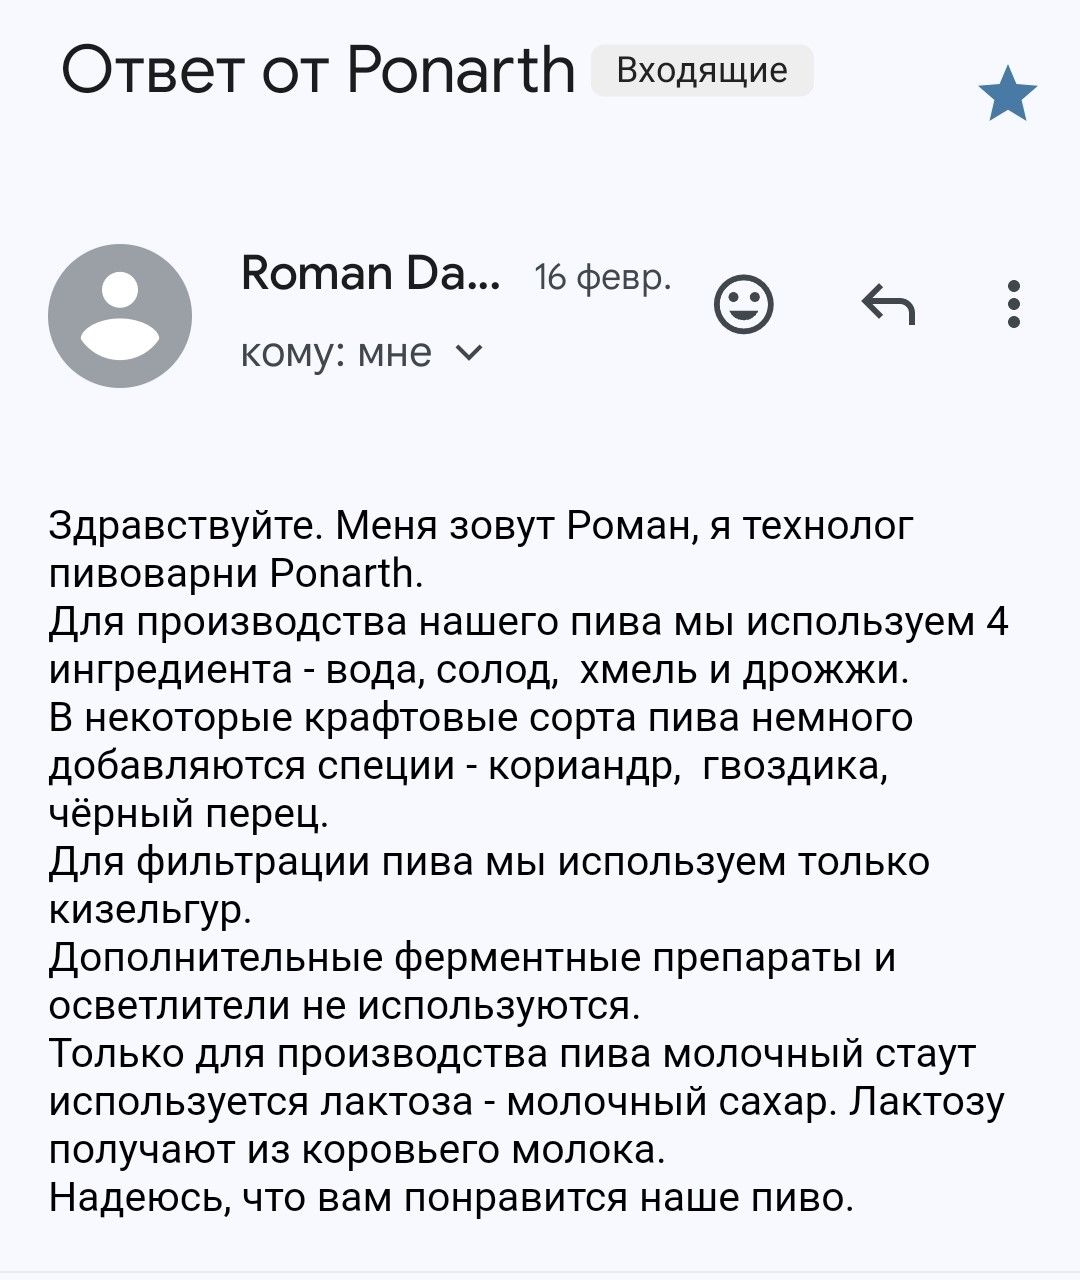Tap the line about ферментные препараты

[472, 958]
